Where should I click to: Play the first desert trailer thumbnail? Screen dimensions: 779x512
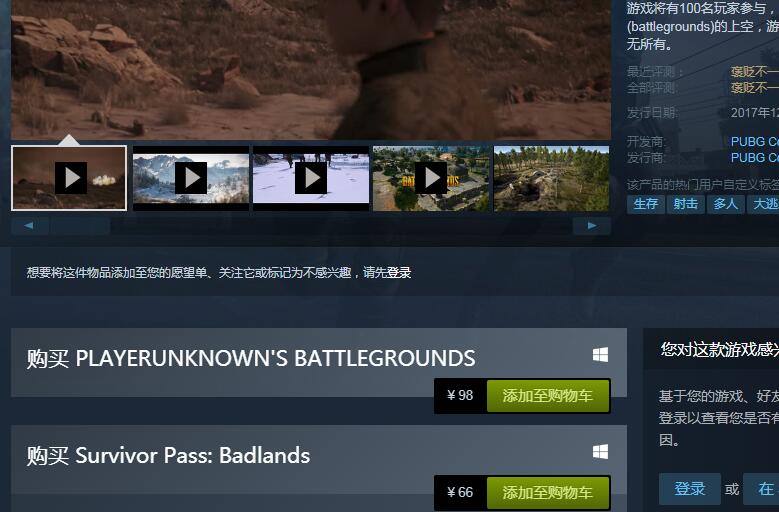[69, 178]
